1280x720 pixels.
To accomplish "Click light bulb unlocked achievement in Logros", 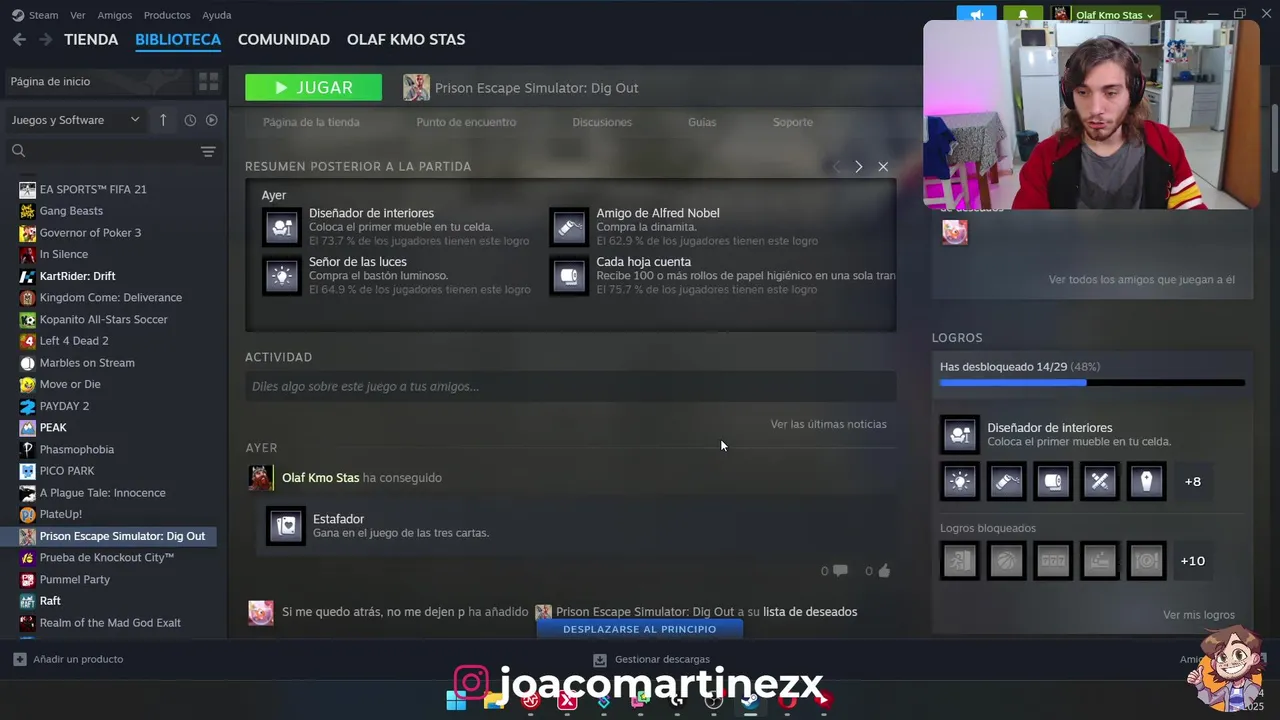I will [959, 481].
